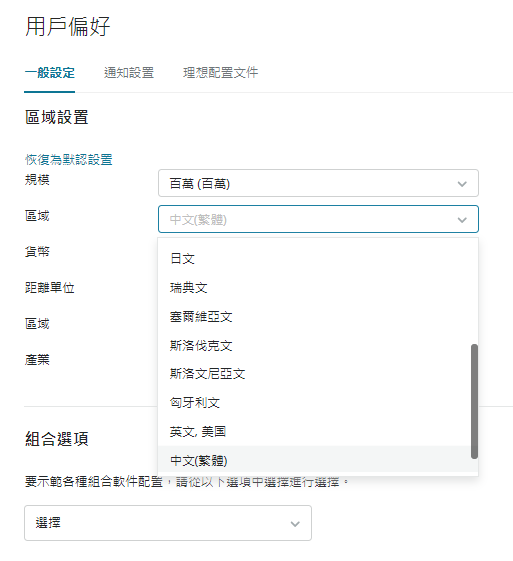Click the 區域設置 section heading

pyautogui.click(x=57, y=117)
